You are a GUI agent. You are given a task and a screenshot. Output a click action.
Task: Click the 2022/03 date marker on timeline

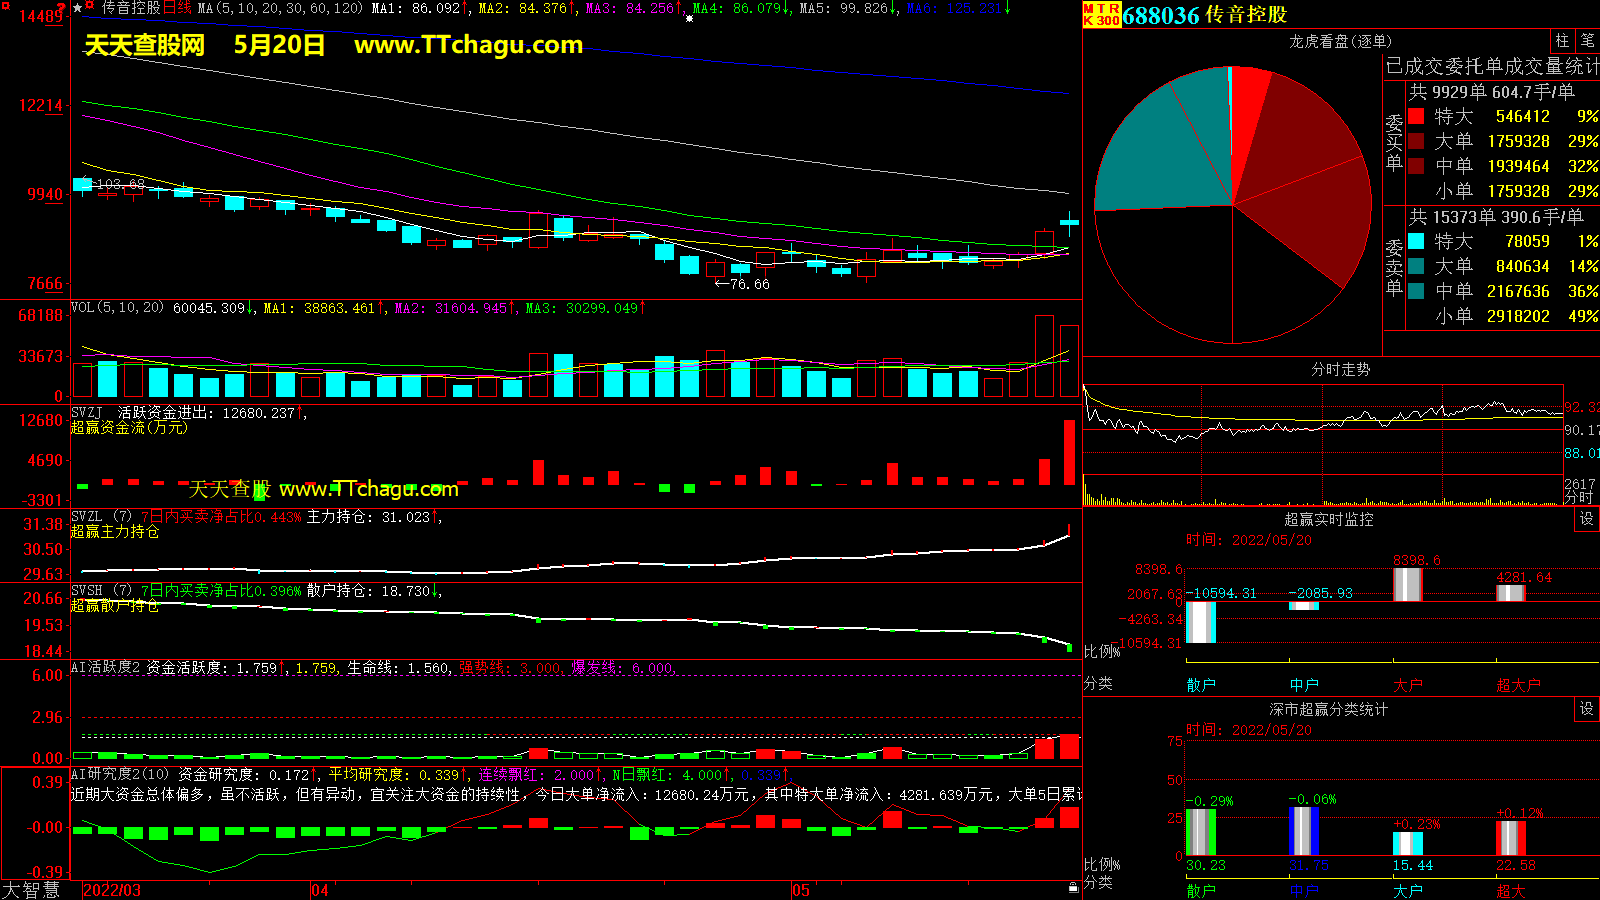pyautogui.click(x=111, y=890)
